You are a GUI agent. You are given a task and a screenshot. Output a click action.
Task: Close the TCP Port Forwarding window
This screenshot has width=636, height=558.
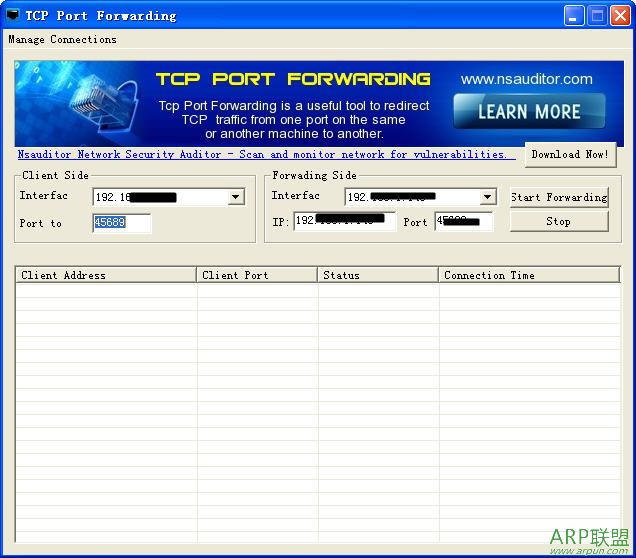[x=621, y=16]
